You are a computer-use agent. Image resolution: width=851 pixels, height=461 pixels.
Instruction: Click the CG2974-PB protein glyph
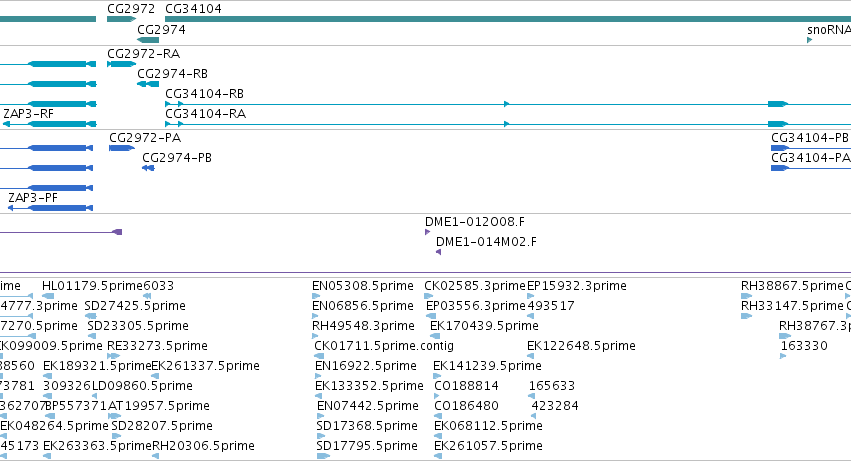[149, 168]
